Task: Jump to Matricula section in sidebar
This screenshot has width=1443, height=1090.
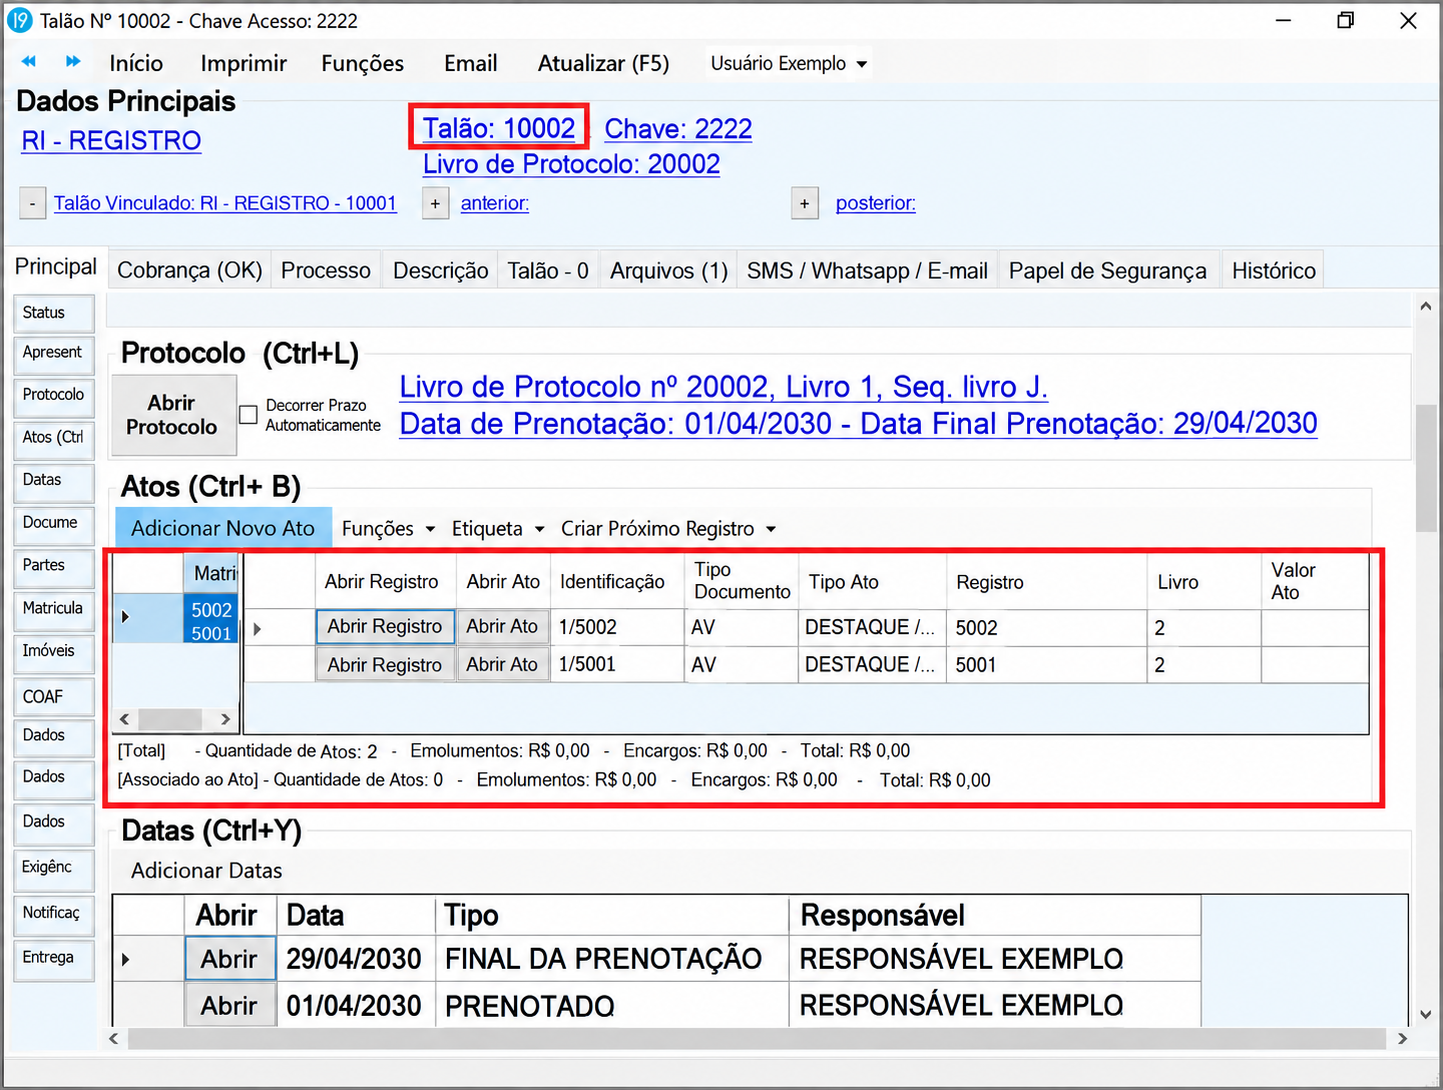Action: coord(54,609)
